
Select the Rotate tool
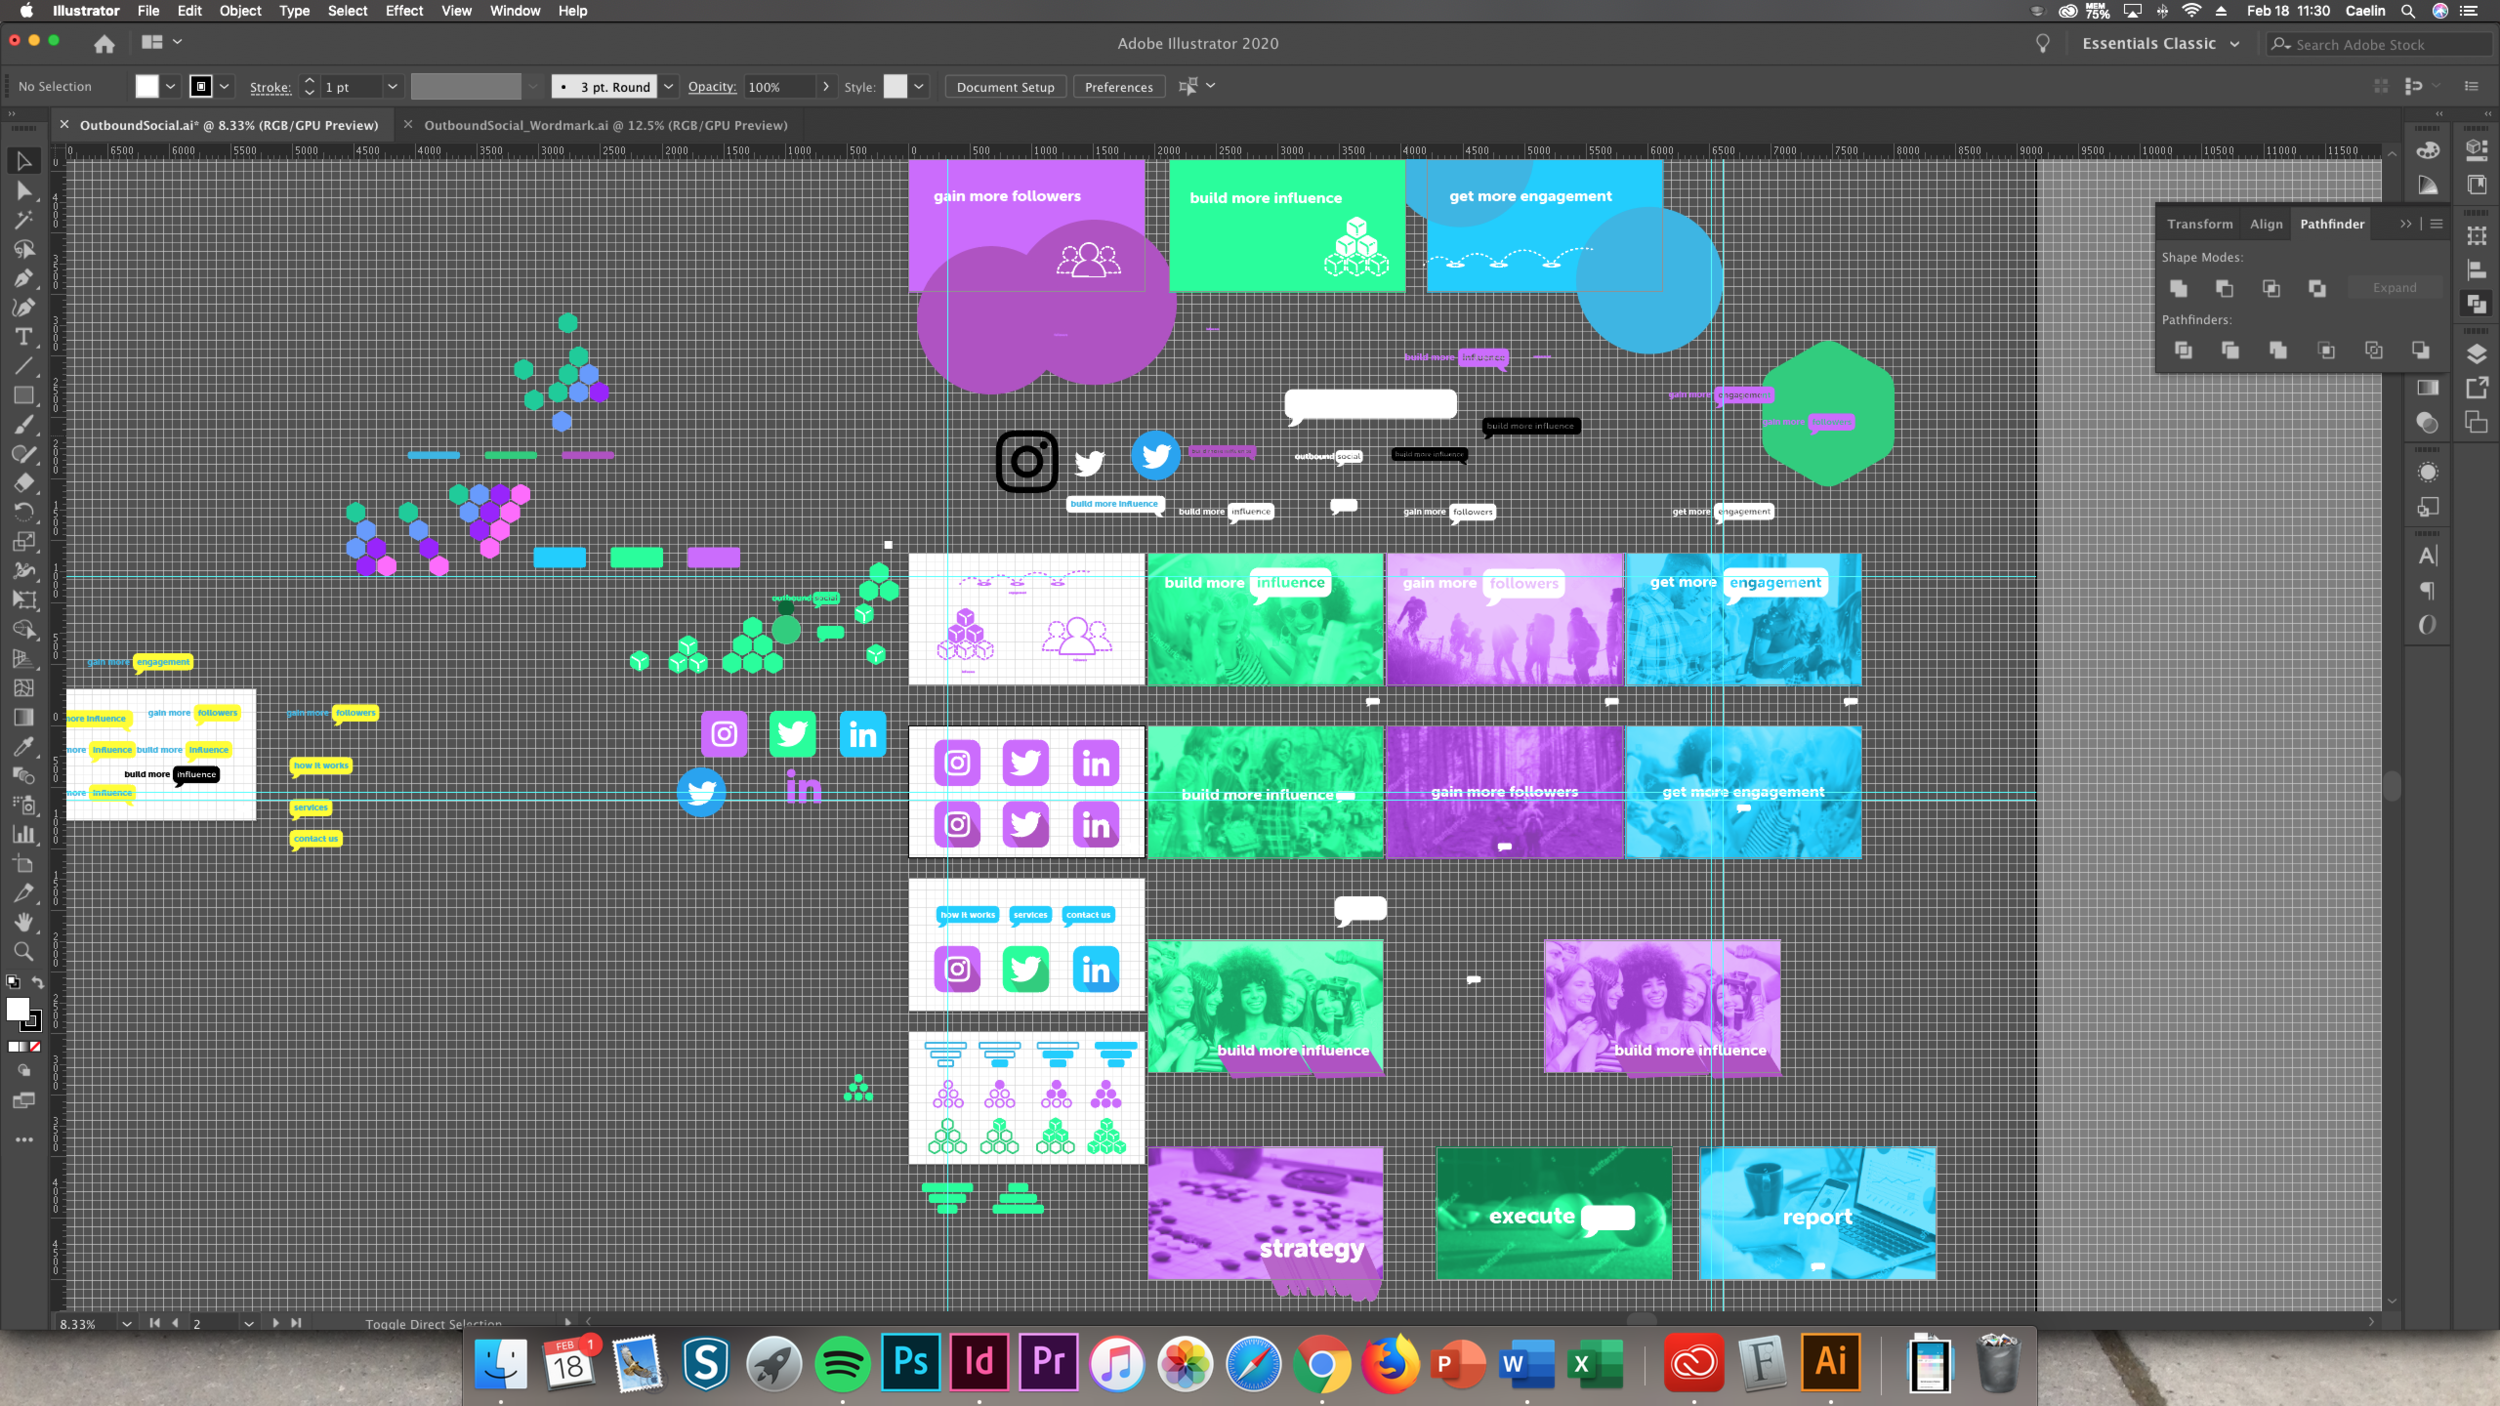tap(23, 512)
